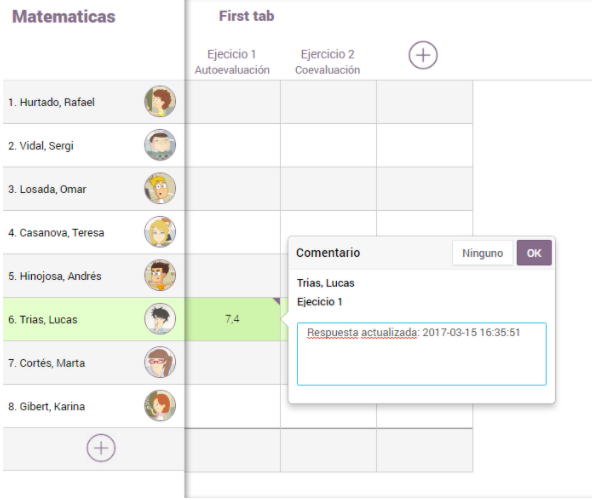The width and height of the screenshot is (592, 500).
Task: Click Andrés Hinojosa's avatar
Action: 160,275
